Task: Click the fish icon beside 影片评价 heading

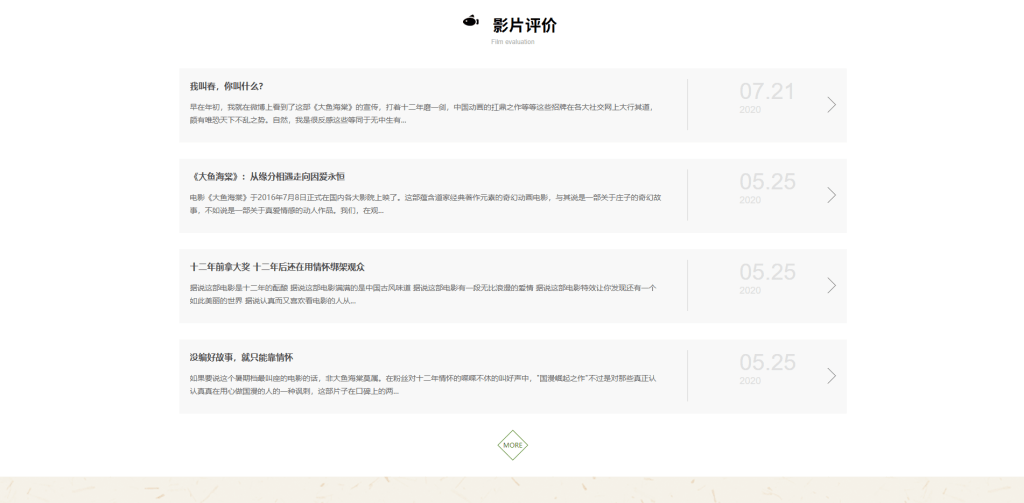Action: click(x=471, y=22)
